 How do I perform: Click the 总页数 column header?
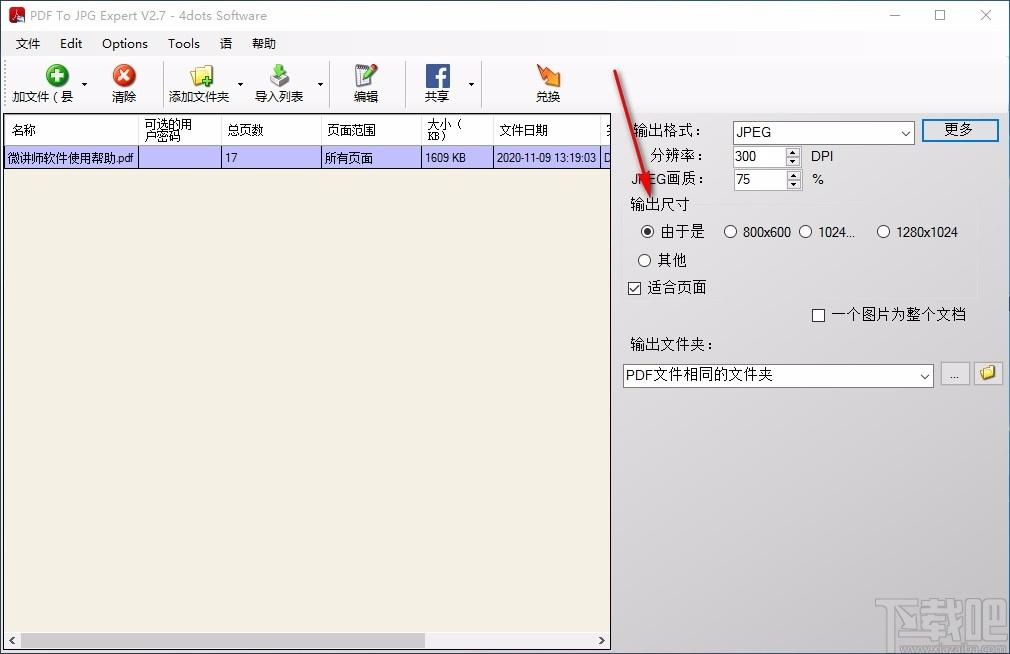271,130
